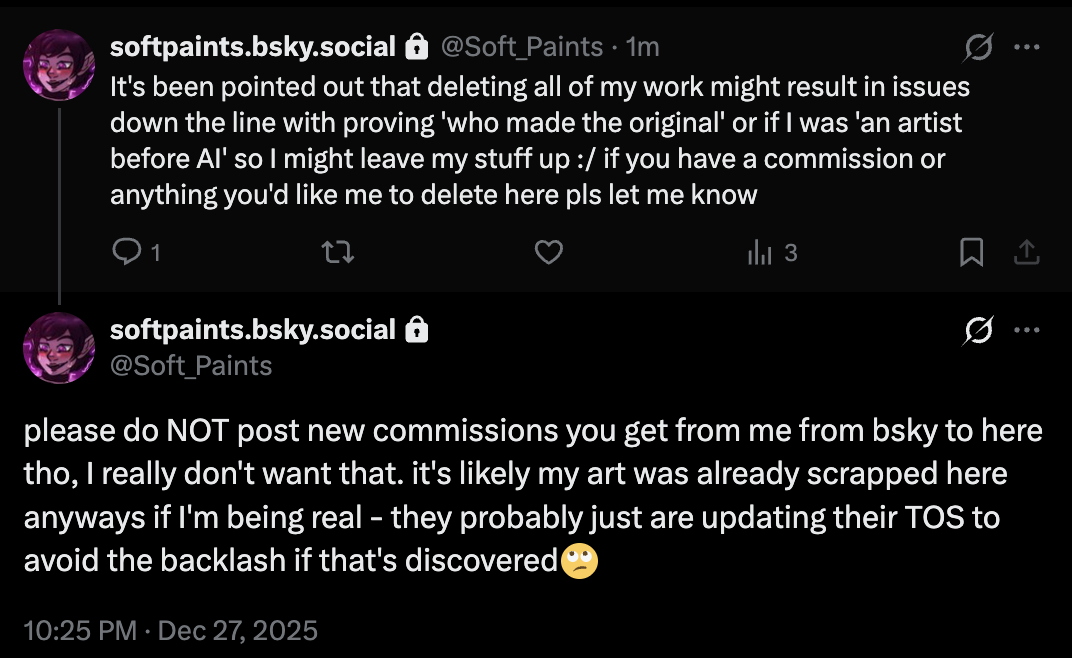Open the profile avatar on the second post
Screen dimensions: 1072x658
(60, 347)
